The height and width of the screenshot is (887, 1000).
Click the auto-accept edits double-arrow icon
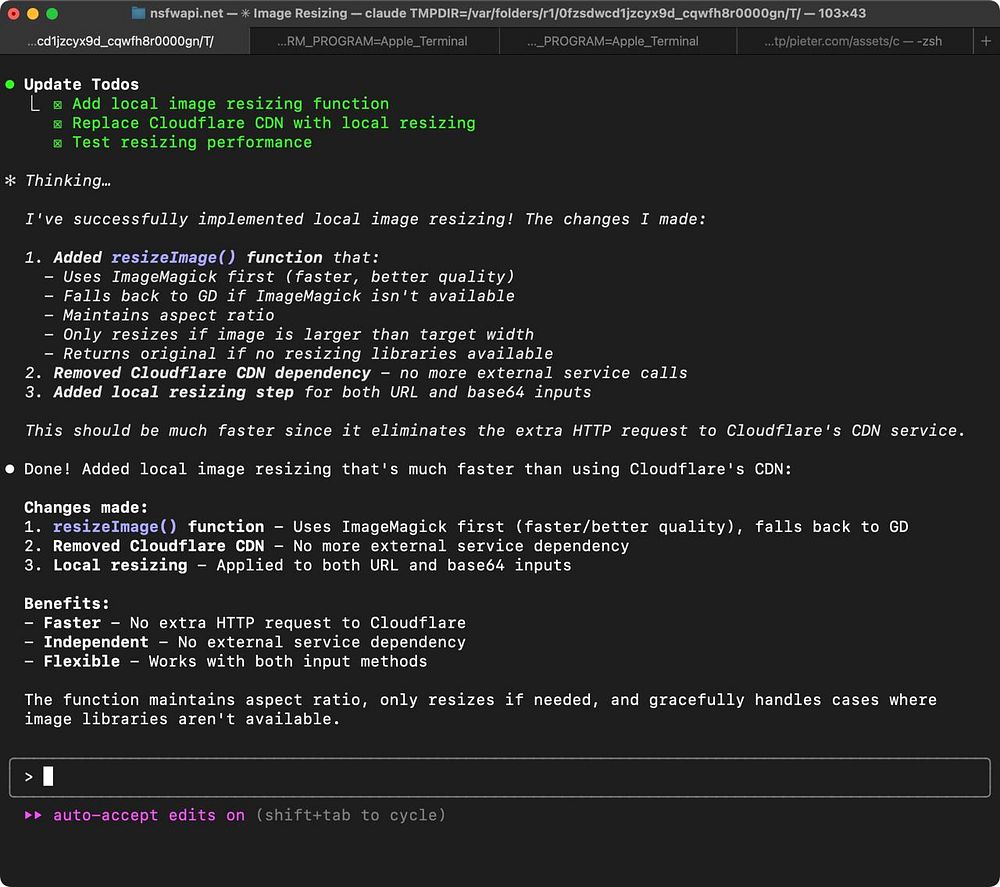(33, 815)
